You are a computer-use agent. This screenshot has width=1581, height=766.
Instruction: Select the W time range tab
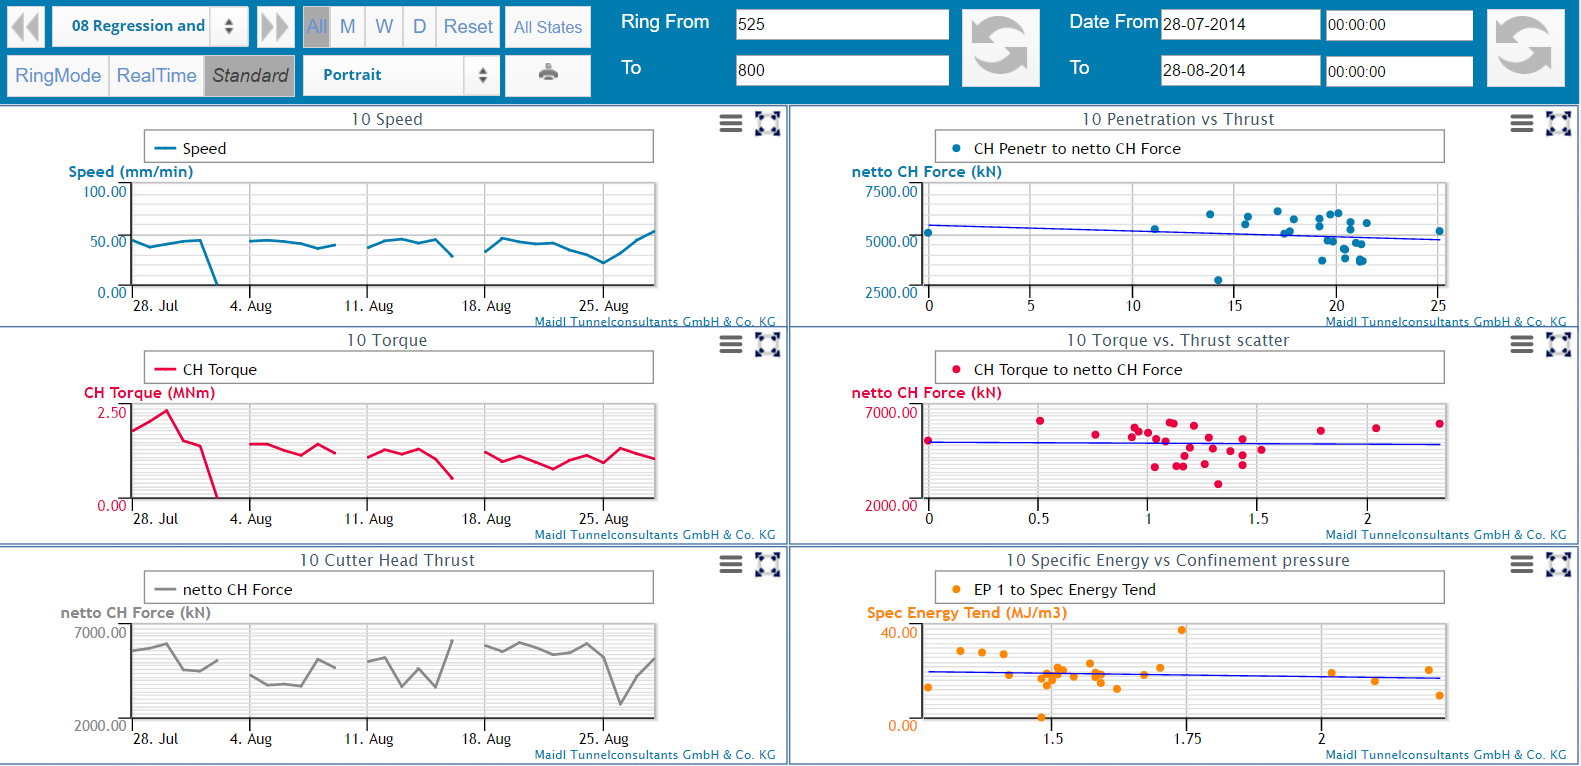384,27
